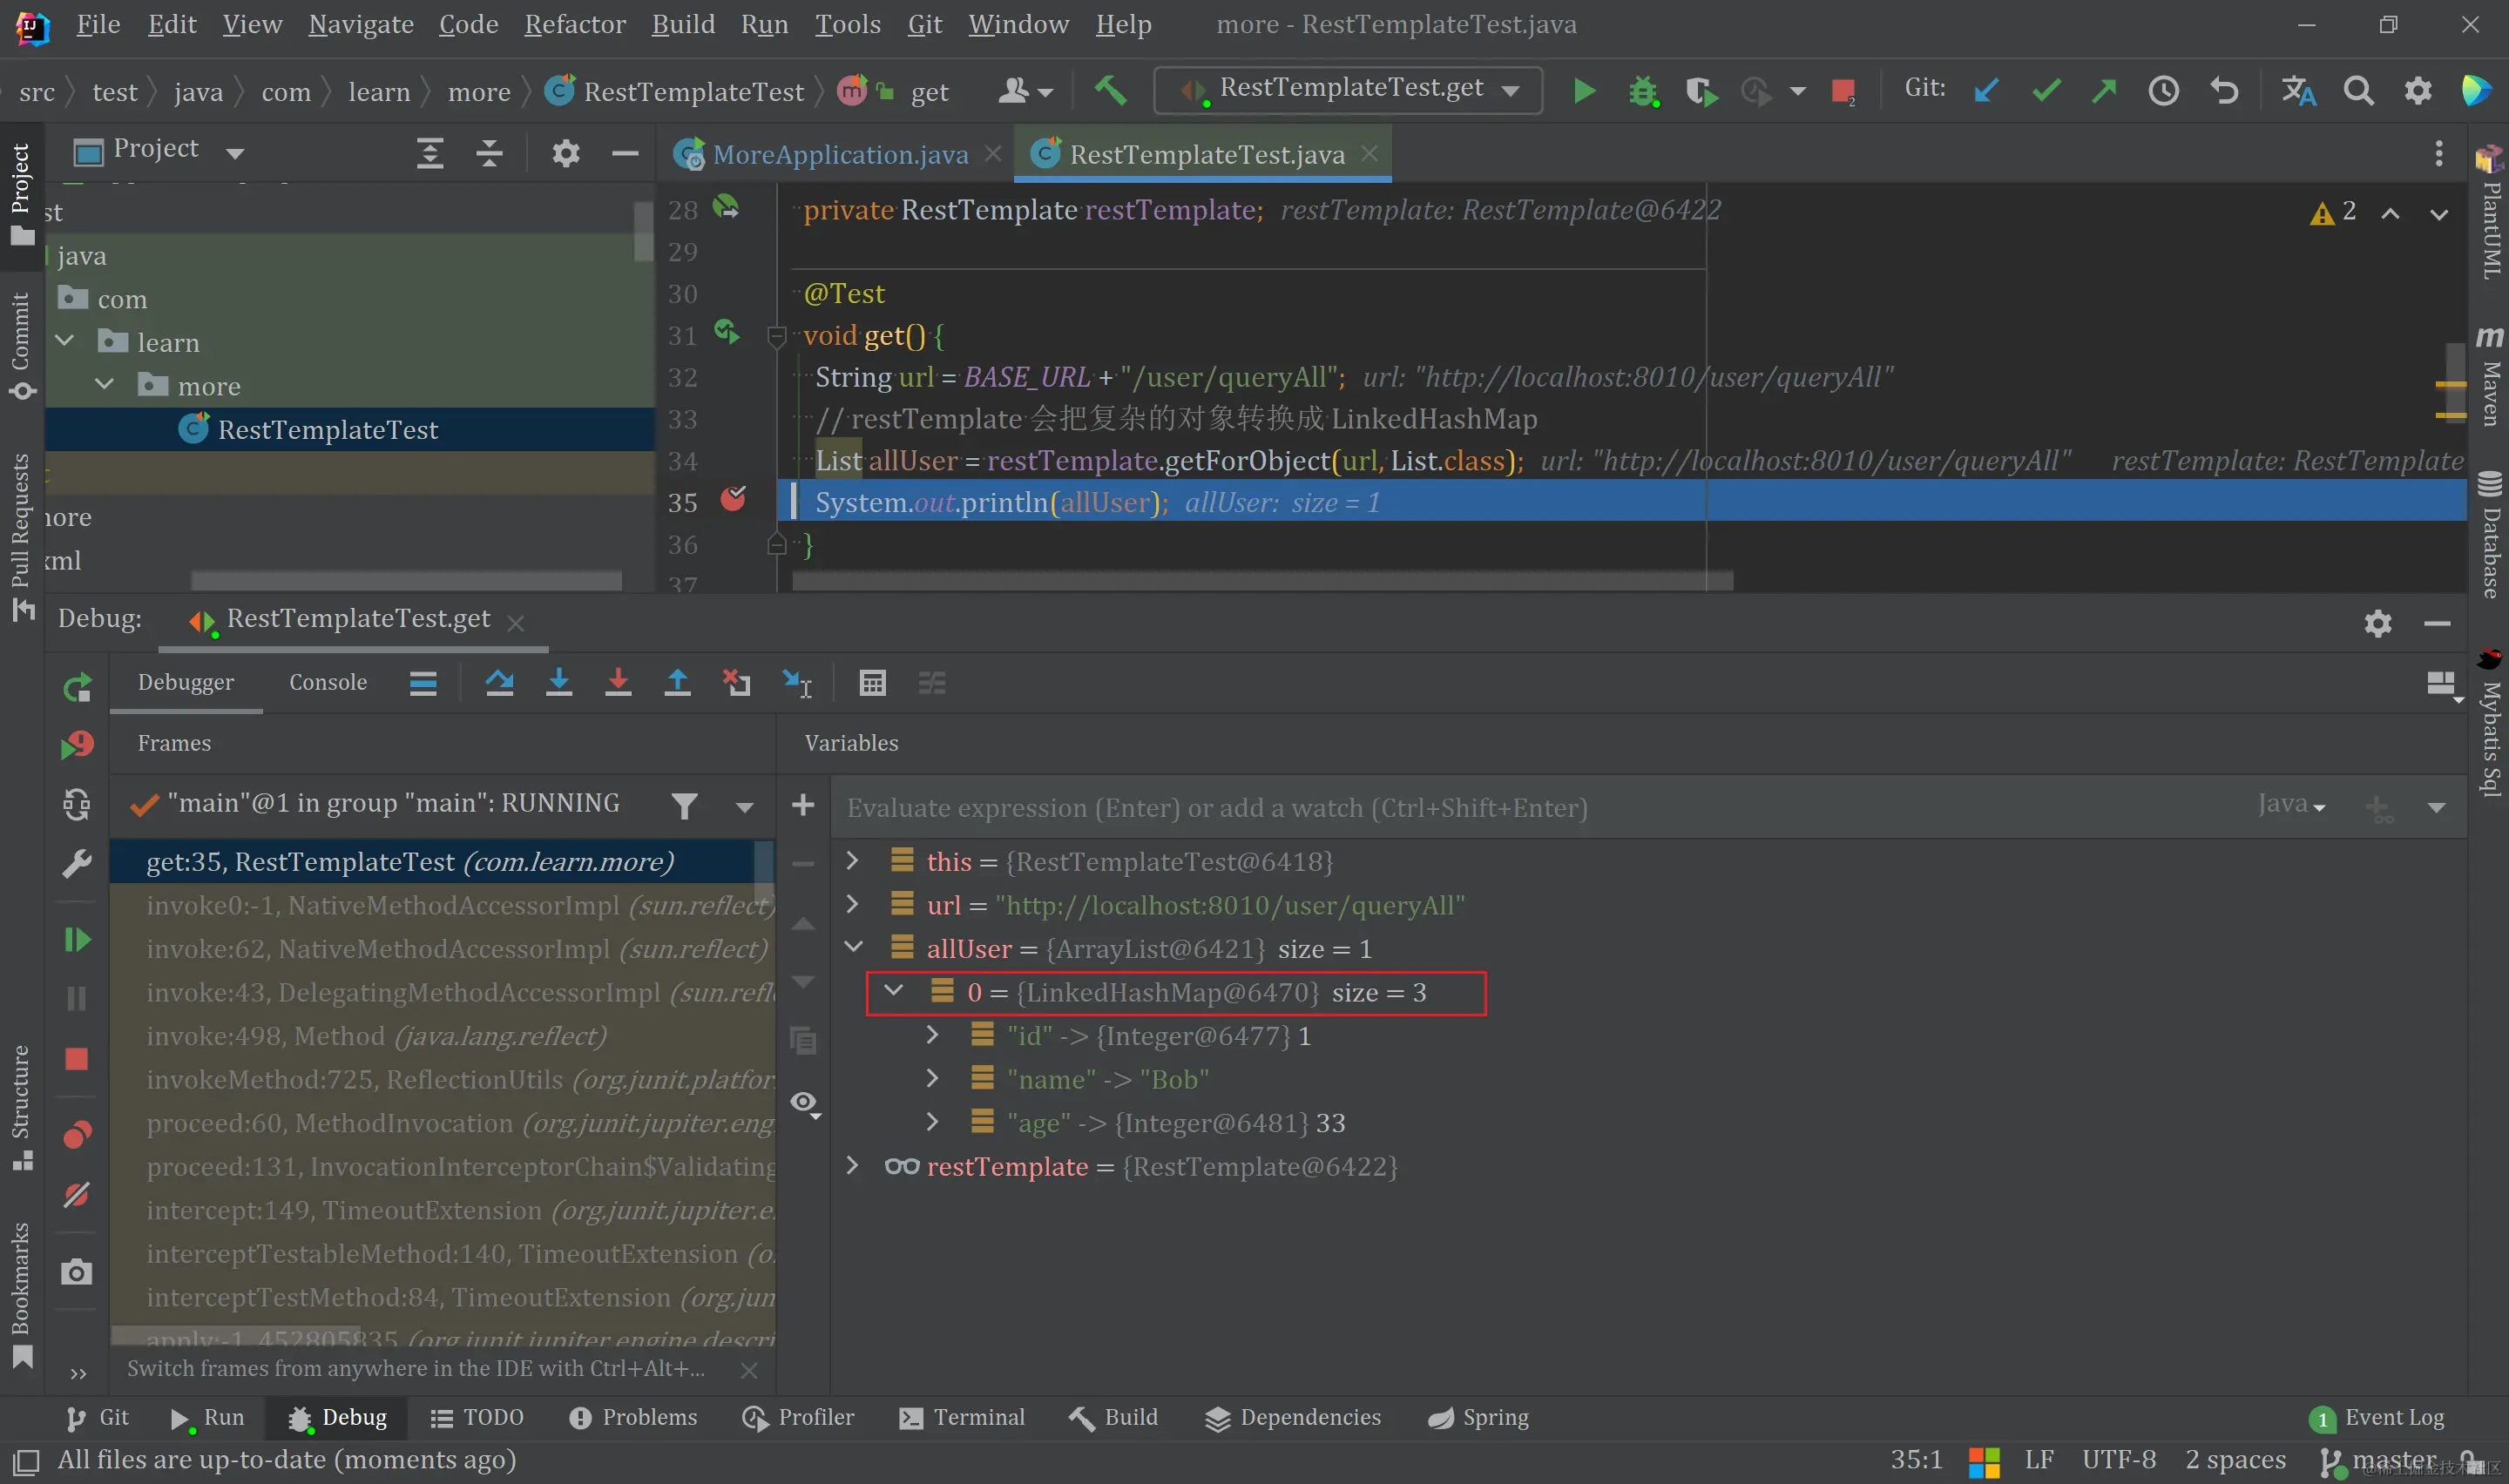Open IDE settings gear in top toolbar
Viewport: 2509px width, 1484px height.
click(x=2418, y=91)
